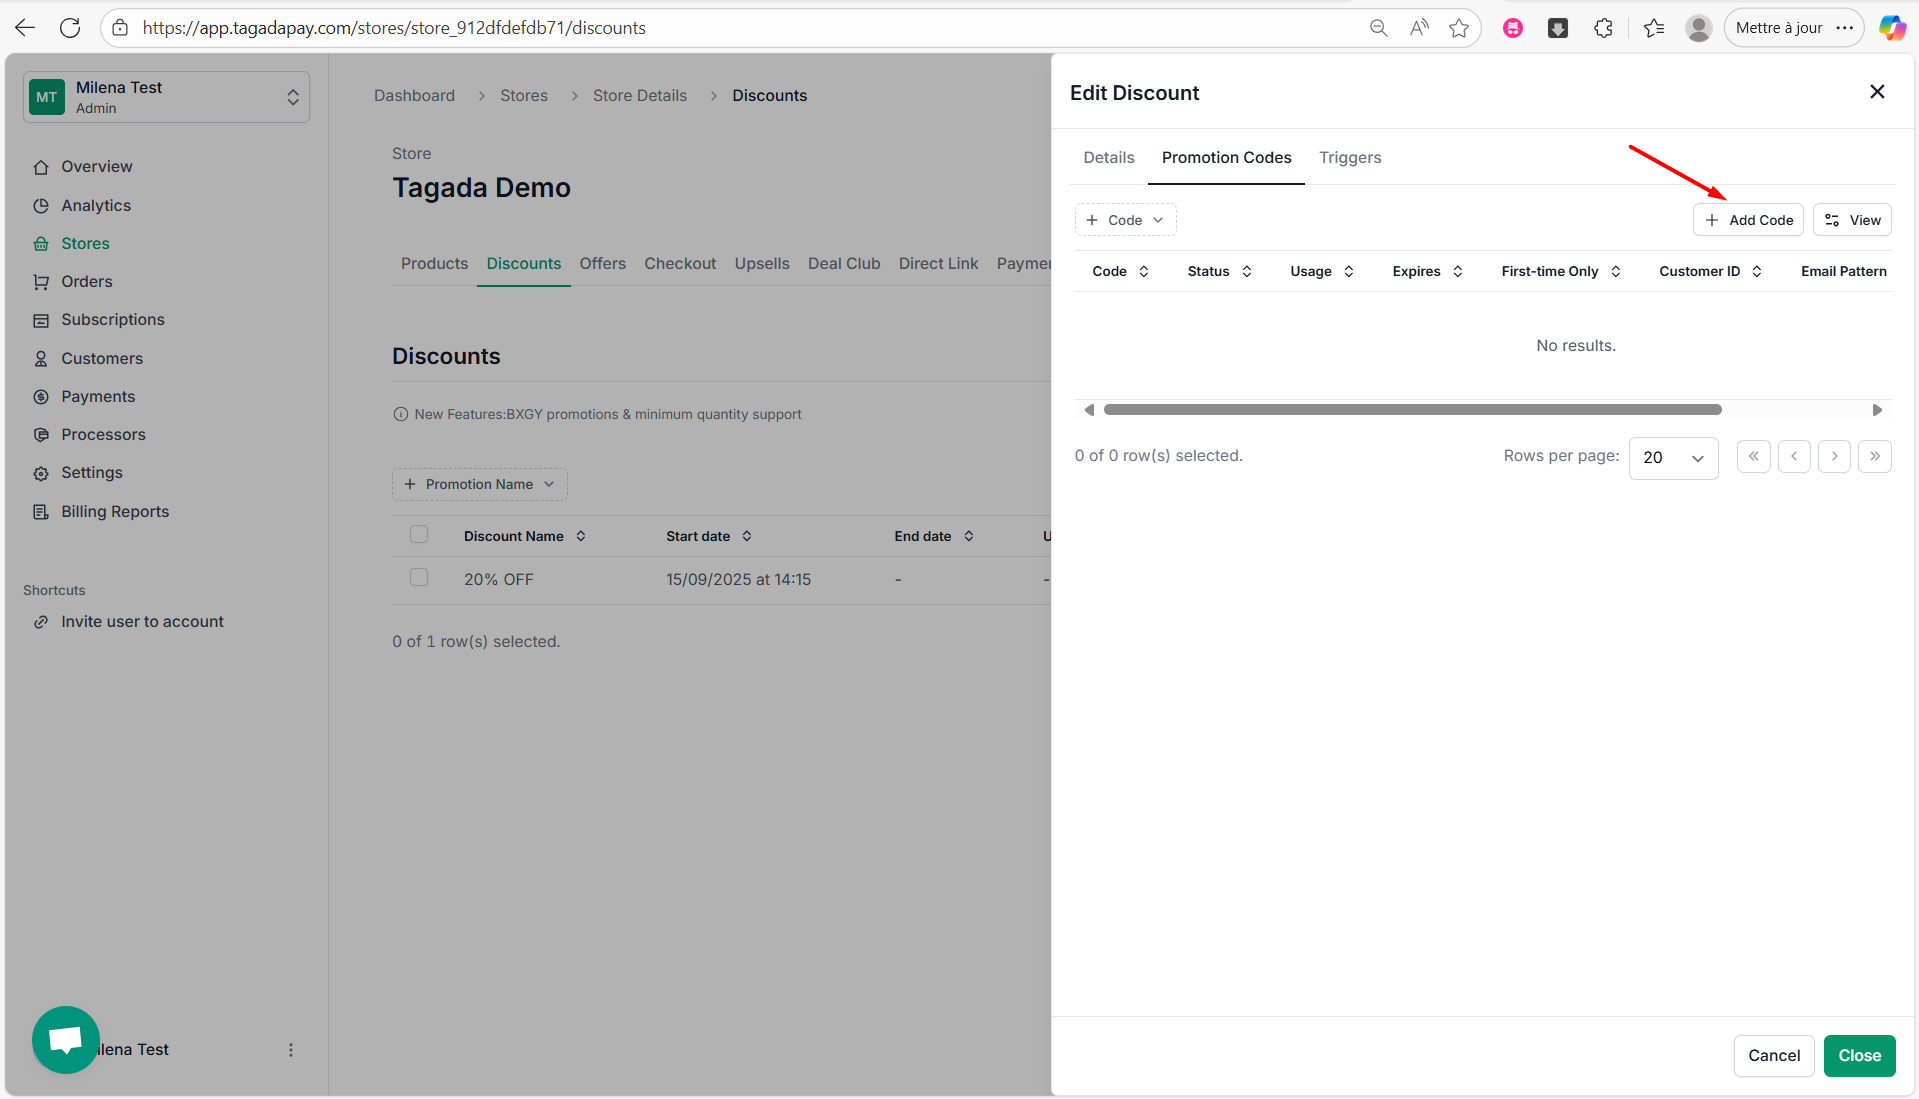Go to the last page of codes

1874,456
